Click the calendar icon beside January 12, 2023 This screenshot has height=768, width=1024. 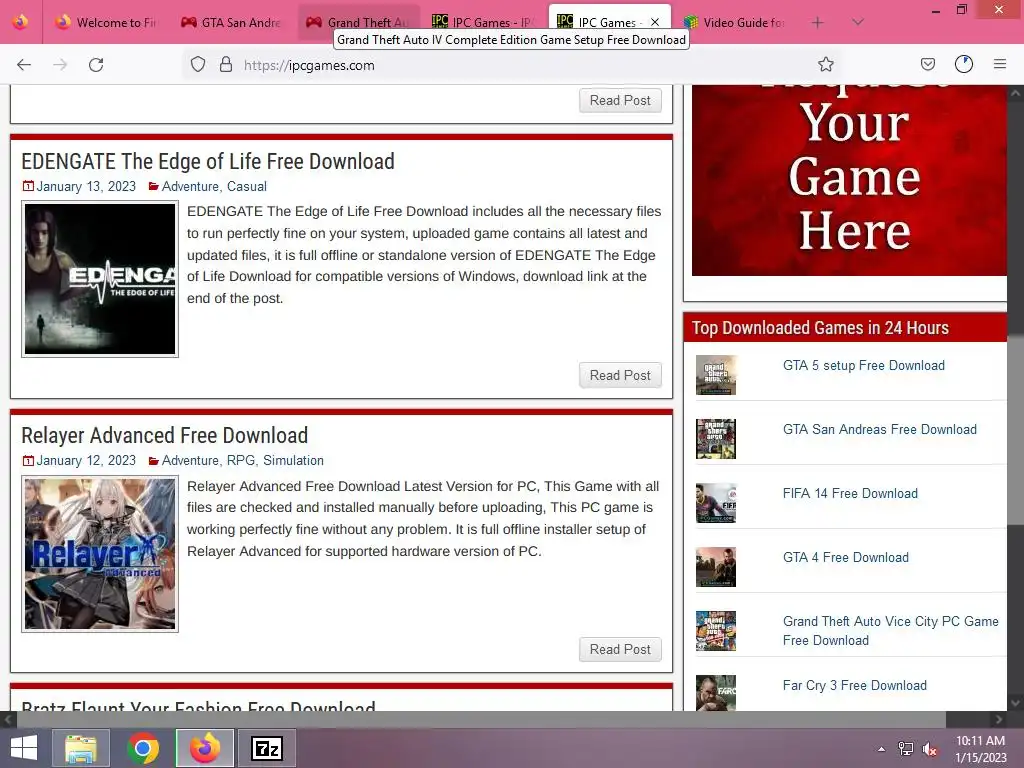[x=28, y=460]
